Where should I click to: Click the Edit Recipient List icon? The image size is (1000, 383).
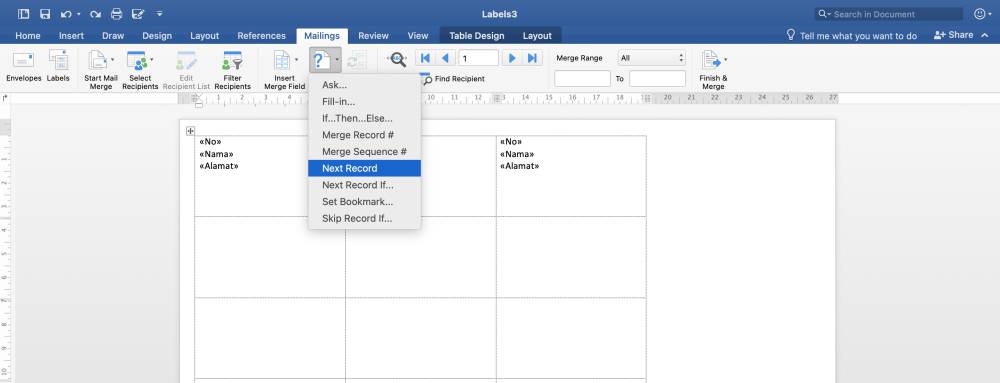click(x=186, y=61)
